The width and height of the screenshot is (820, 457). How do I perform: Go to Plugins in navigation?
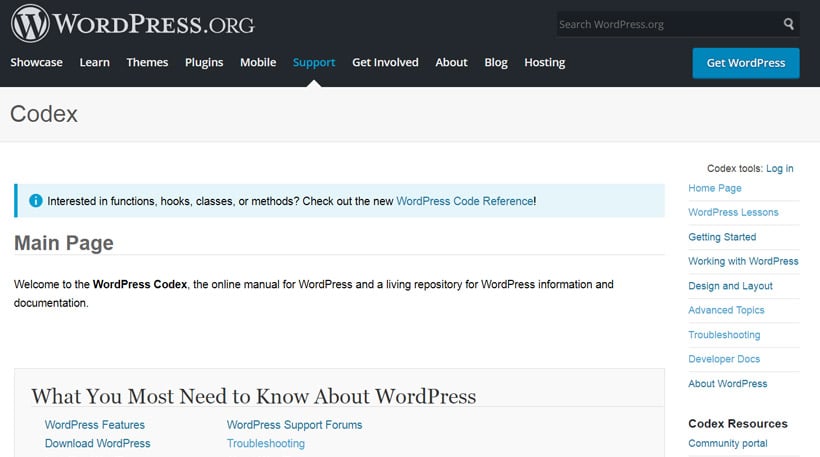point(204,63)
